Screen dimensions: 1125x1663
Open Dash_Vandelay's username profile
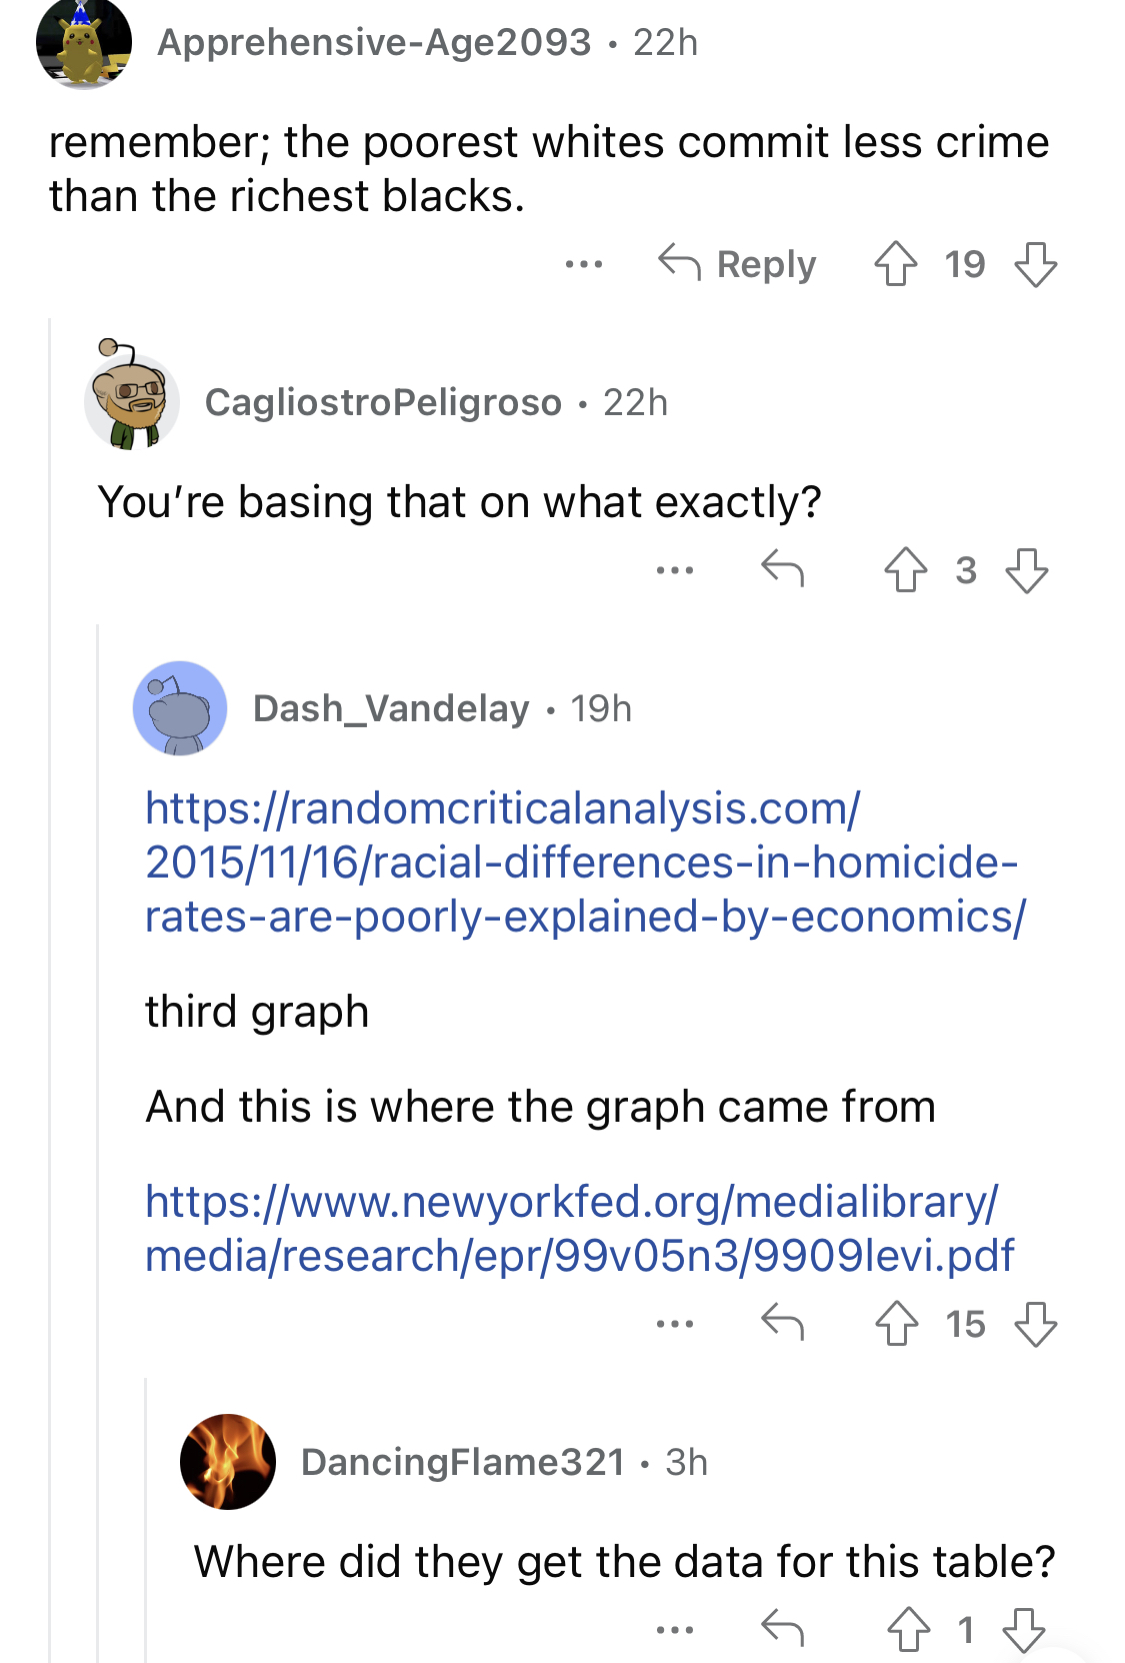[391, 708]
